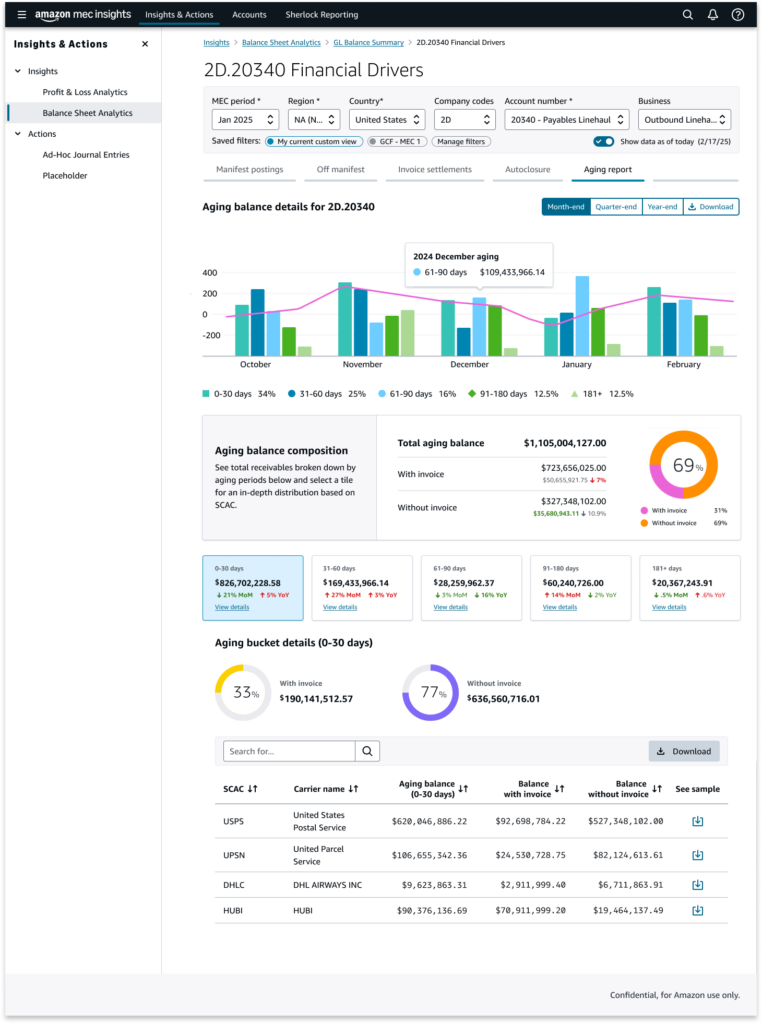Open MEC period dropdown
762x1024 pixels.
[246, 120]
